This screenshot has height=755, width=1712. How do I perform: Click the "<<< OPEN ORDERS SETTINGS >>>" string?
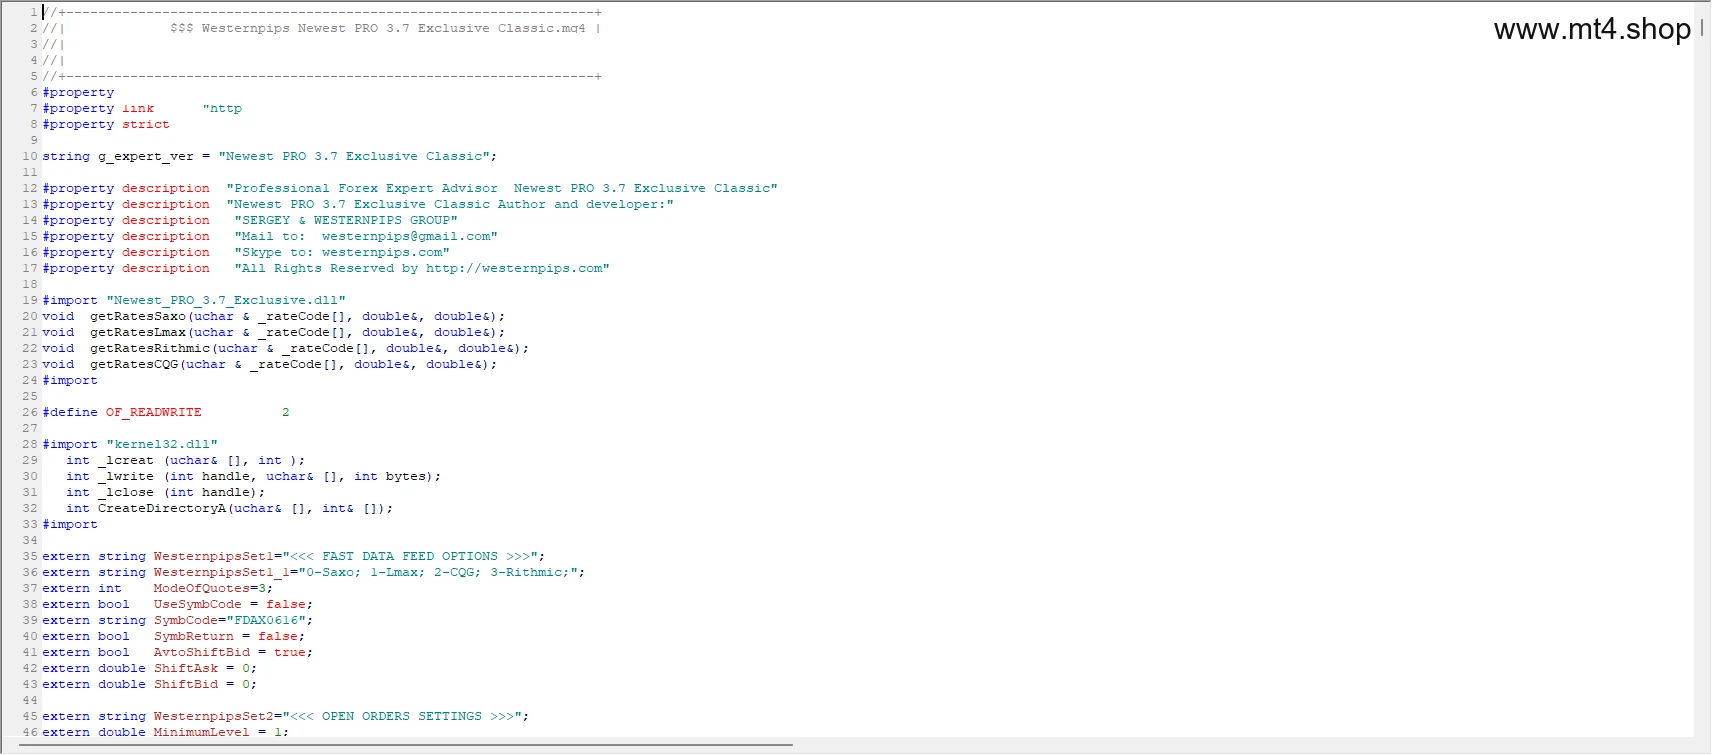click(402, 716)
